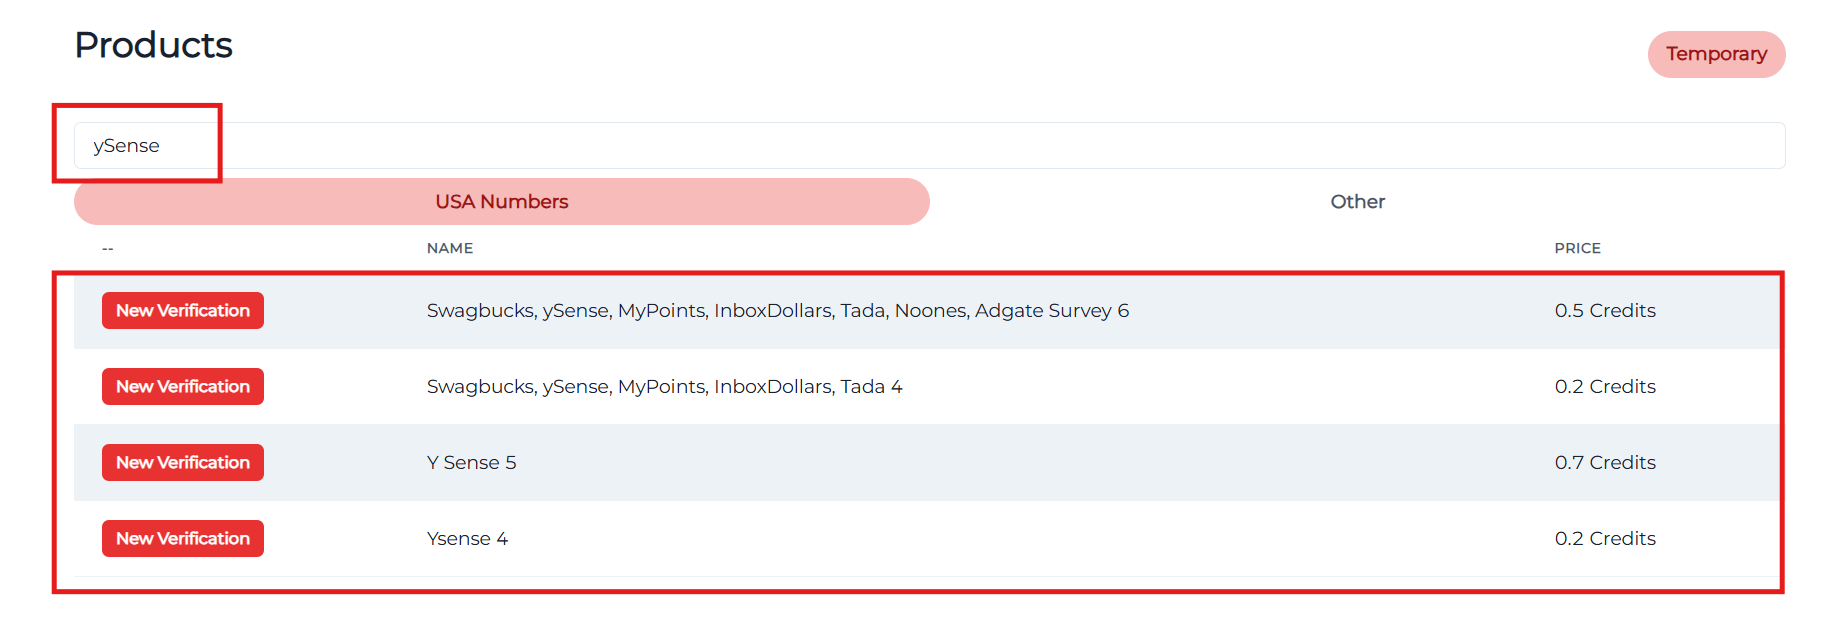Click the Products page heading
This screenshot has height=638, width=1842.
pos(153,44)
